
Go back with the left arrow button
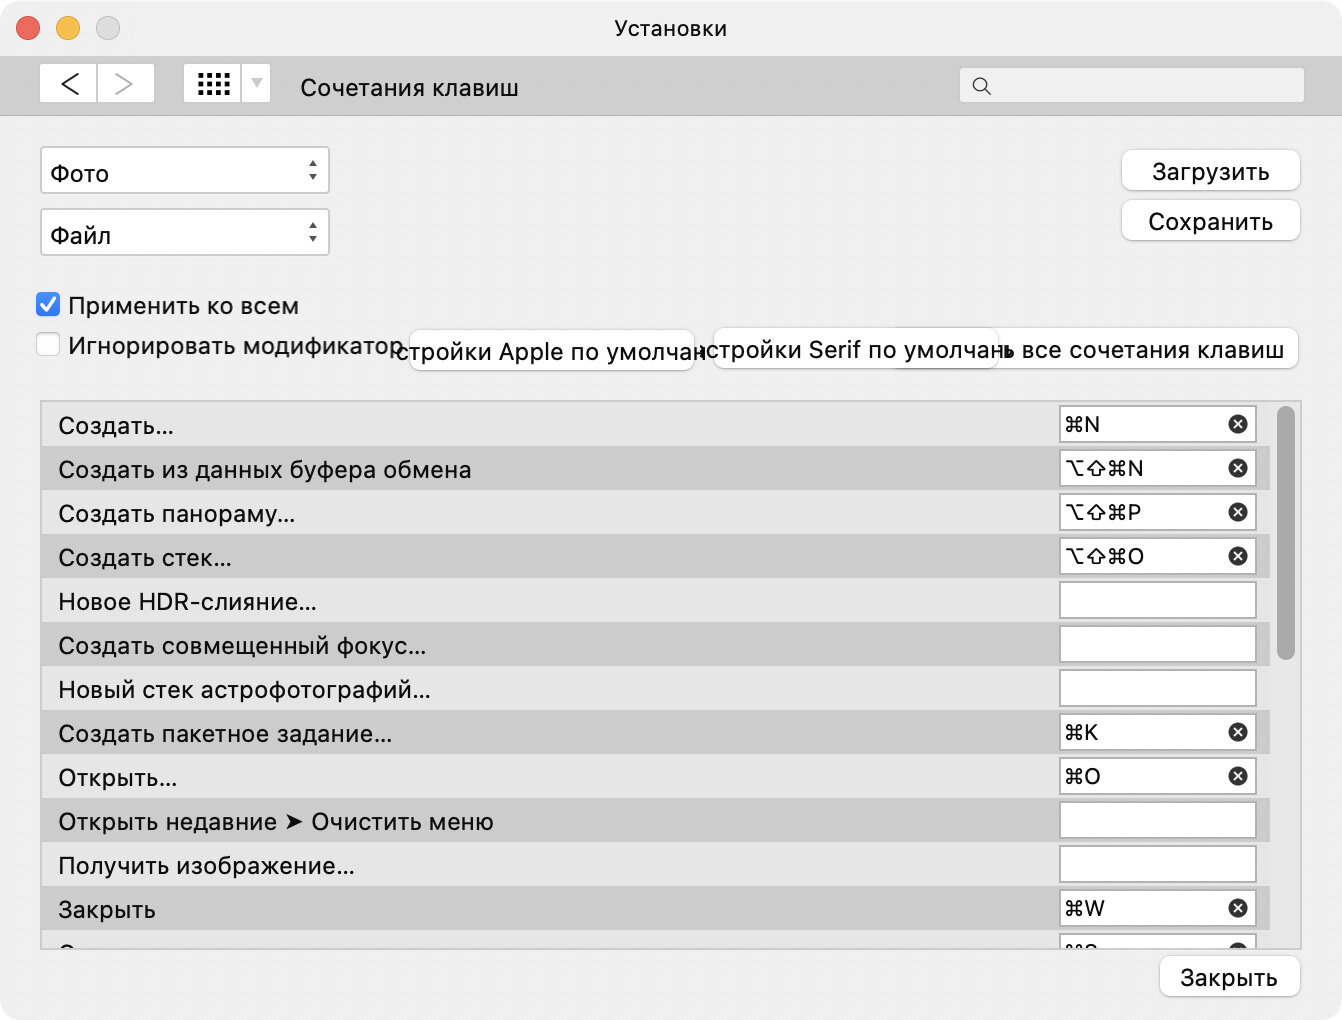point(68,84)
